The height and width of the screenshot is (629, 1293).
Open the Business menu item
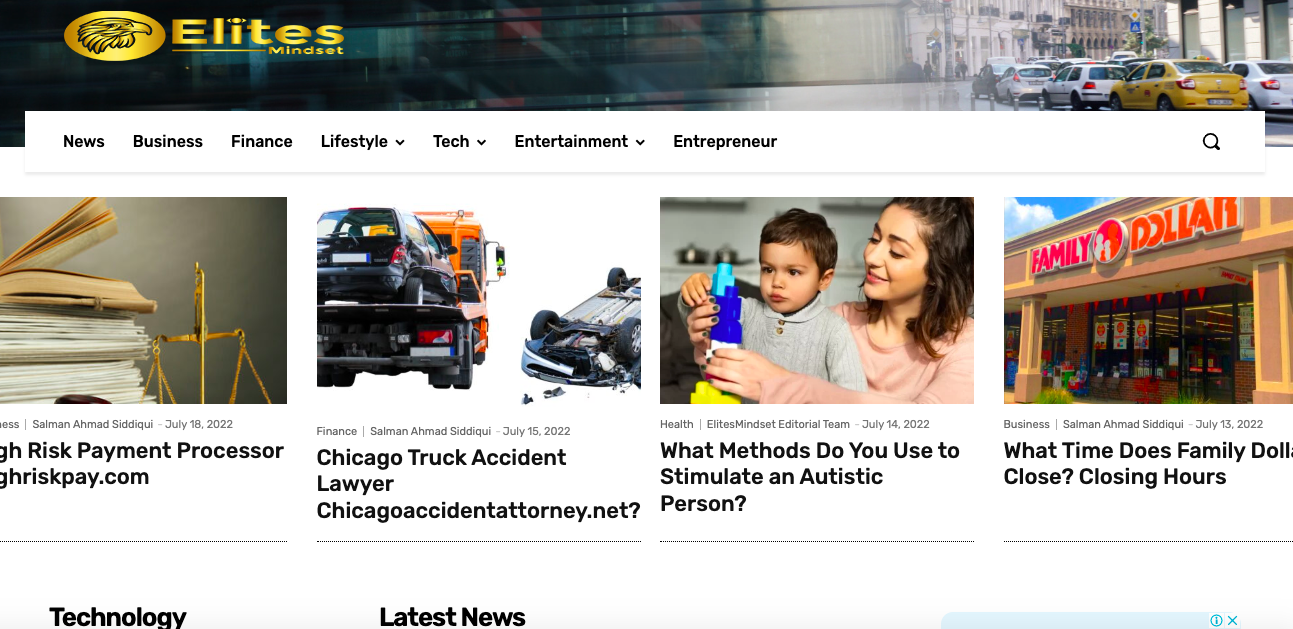point(168,142)
